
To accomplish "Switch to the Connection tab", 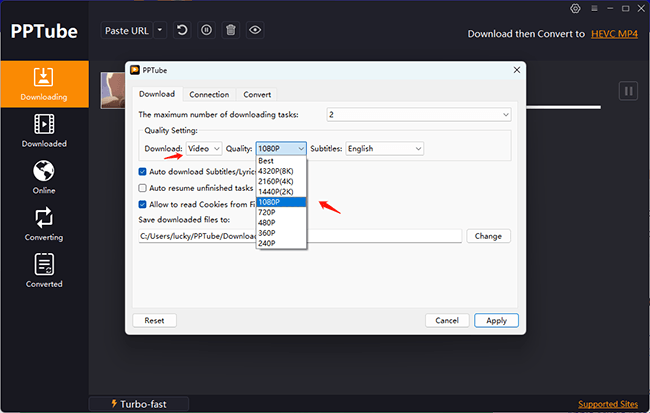I will point(209,95).
